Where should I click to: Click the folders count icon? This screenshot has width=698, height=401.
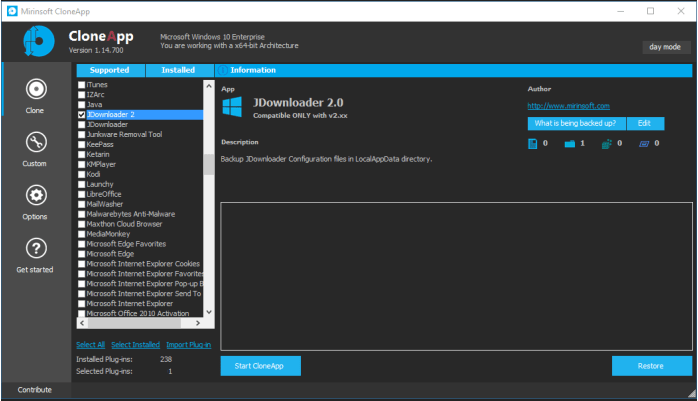click(569, 143)
